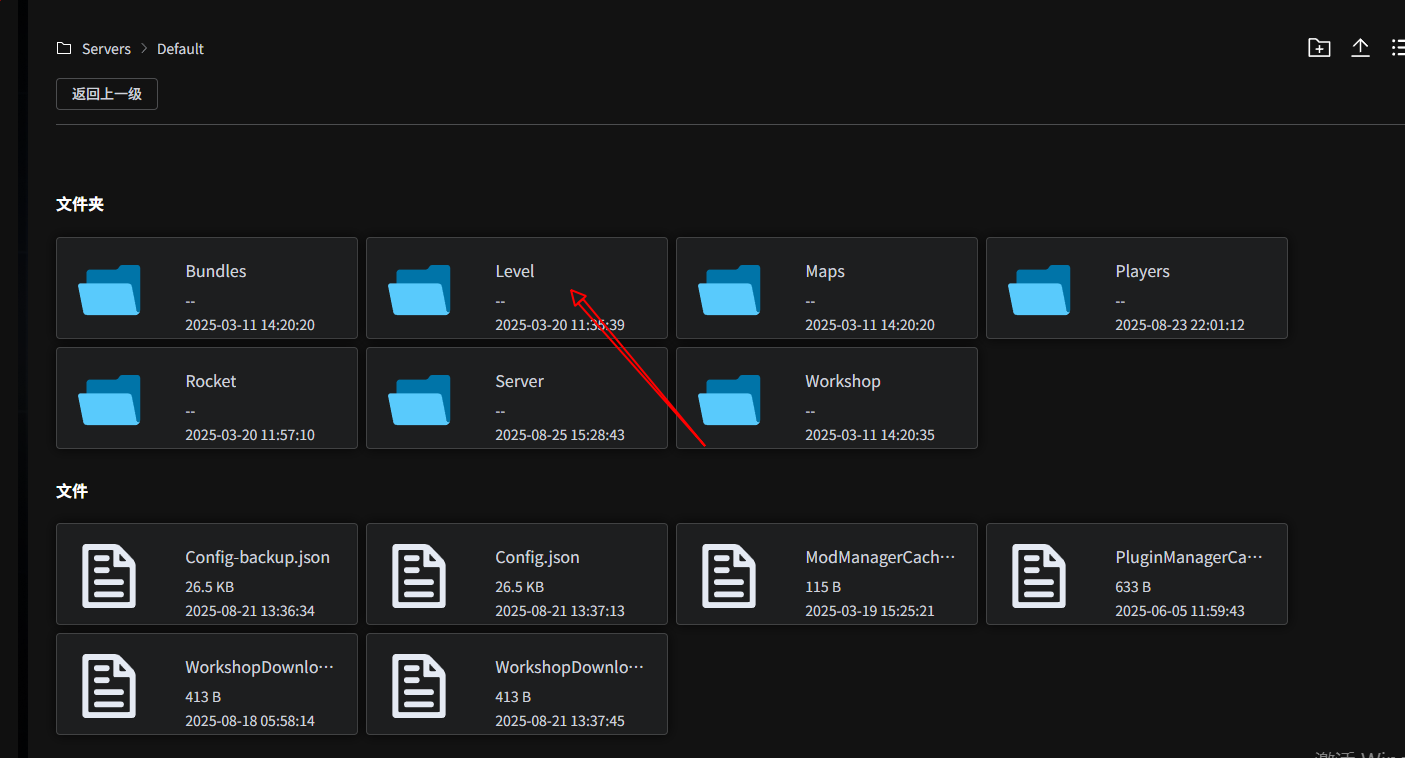Click document icon of file dated 2025-08-18
The width and height of the screenshot is (1405, 758).
[x=109, y=685]
